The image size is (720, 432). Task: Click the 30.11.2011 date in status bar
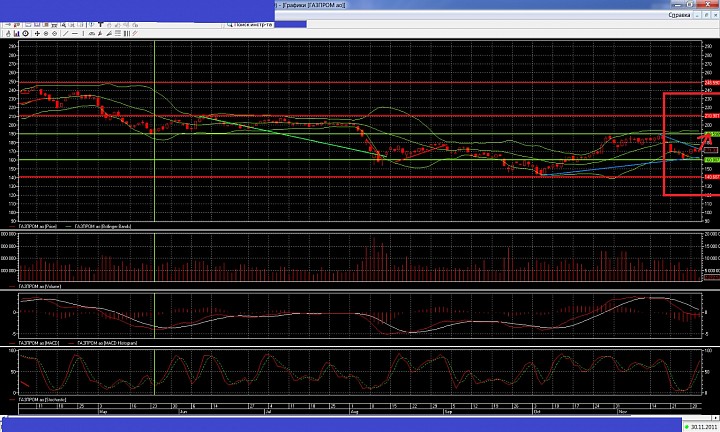pos(703,427)
